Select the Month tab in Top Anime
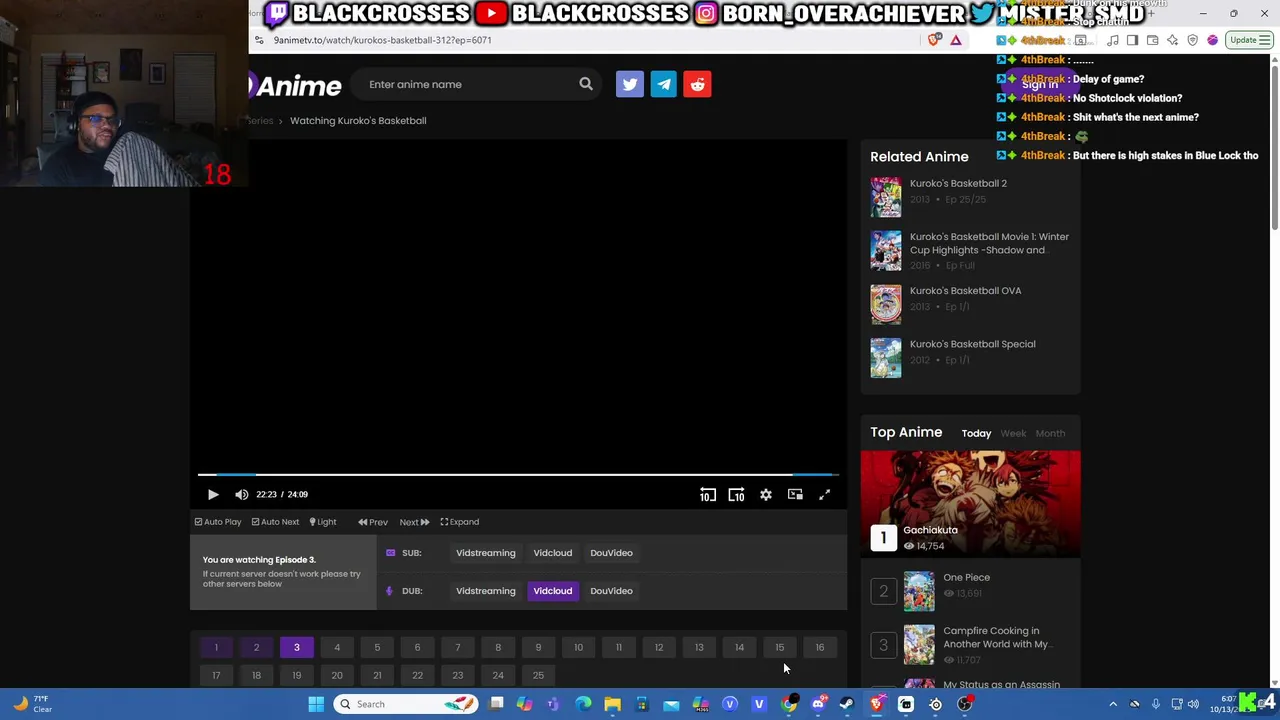The image size is (1280, 720). click(1050, 433)
